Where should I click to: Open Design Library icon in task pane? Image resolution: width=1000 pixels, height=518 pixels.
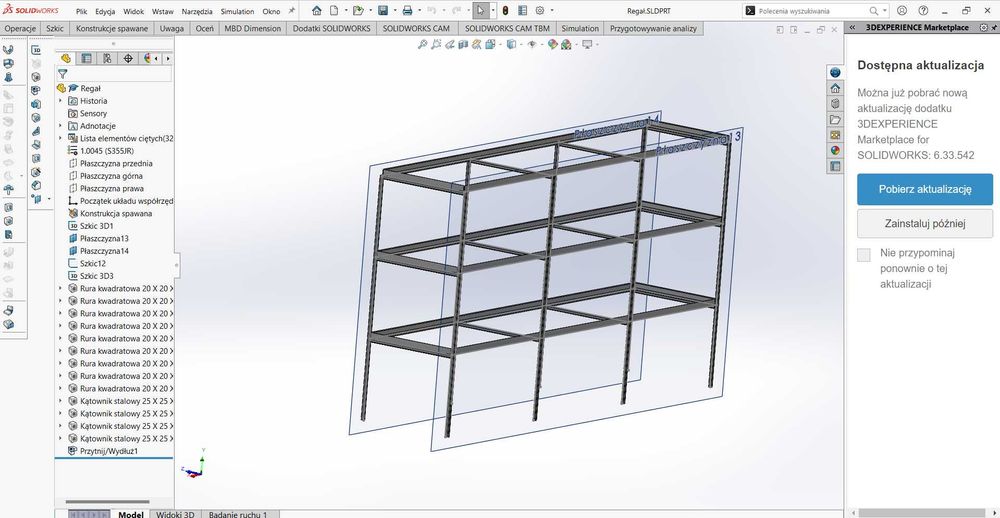click(835, 103)
